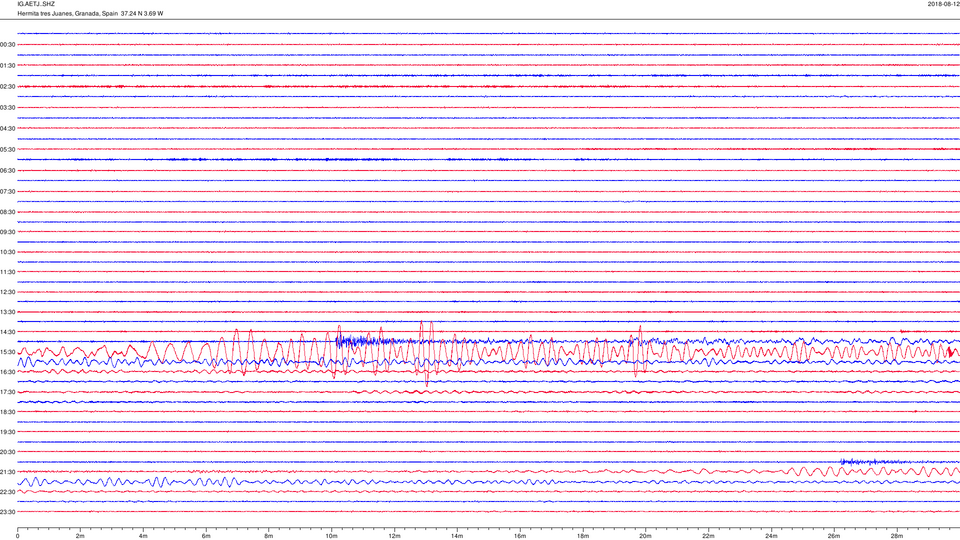Click the 14m tick on the time axis
960x540 pixels.
point(457,536)
